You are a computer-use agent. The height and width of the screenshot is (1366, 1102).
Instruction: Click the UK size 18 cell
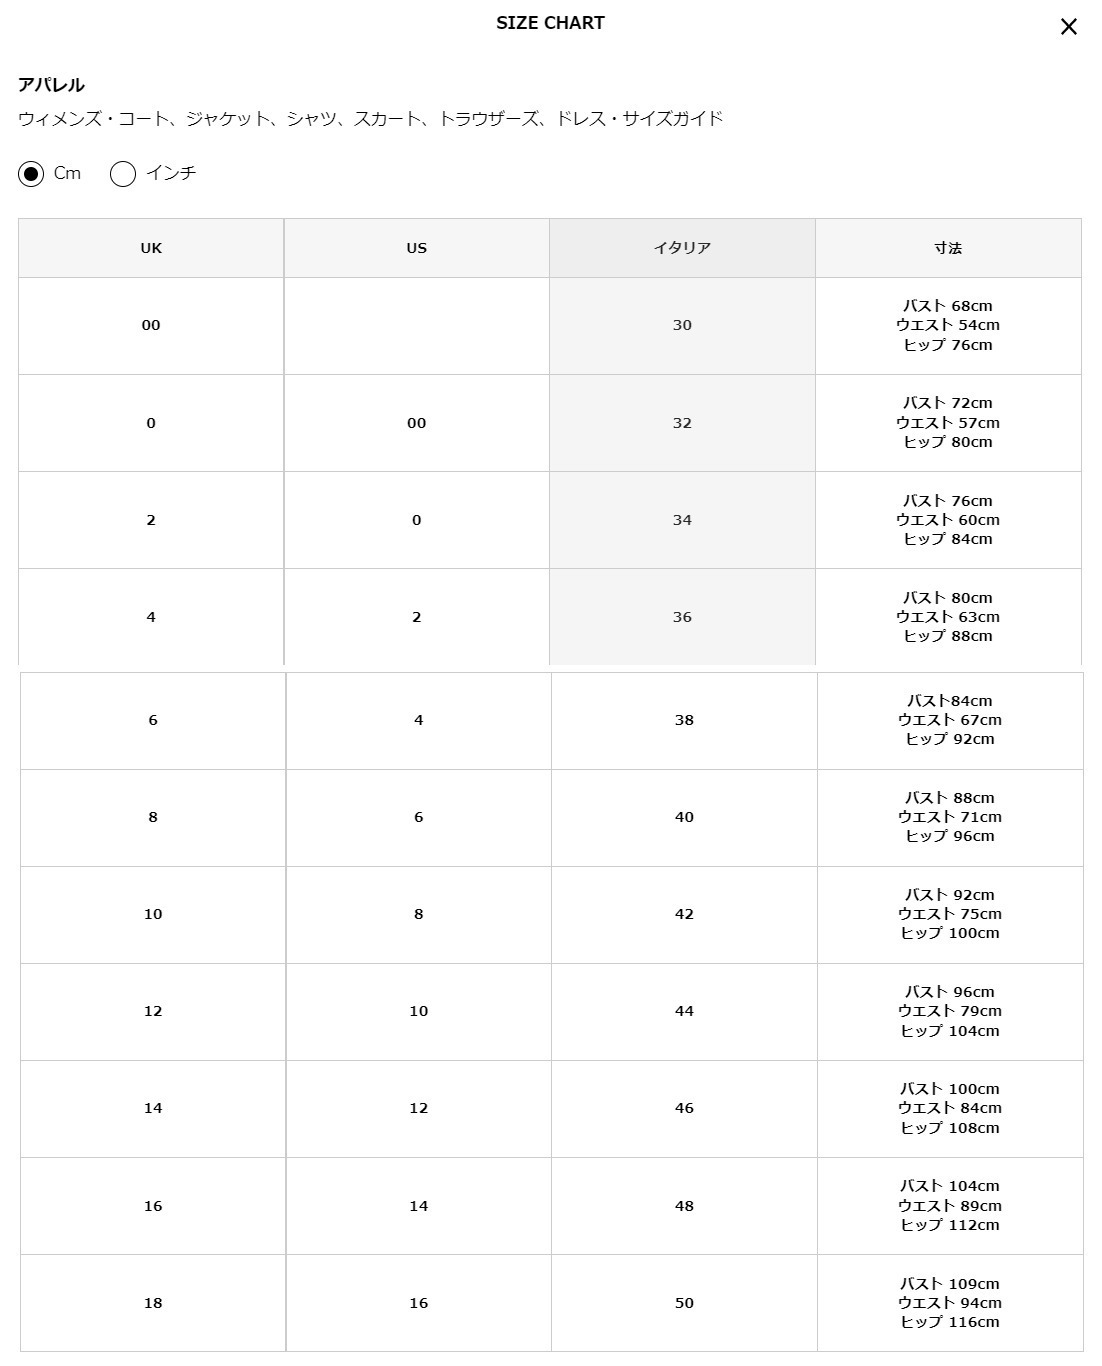pos(153,1303)
